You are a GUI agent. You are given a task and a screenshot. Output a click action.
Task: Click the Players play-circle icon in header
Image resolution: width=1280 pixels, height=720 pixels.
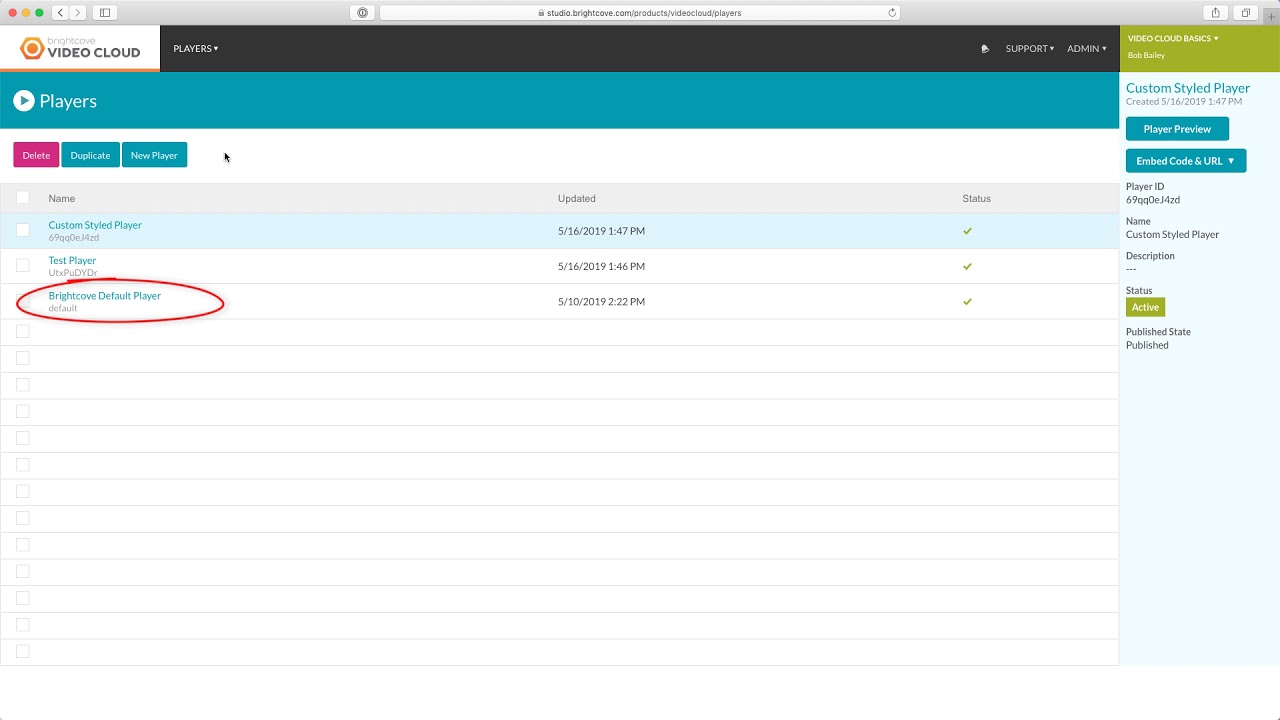coord(24,101)
